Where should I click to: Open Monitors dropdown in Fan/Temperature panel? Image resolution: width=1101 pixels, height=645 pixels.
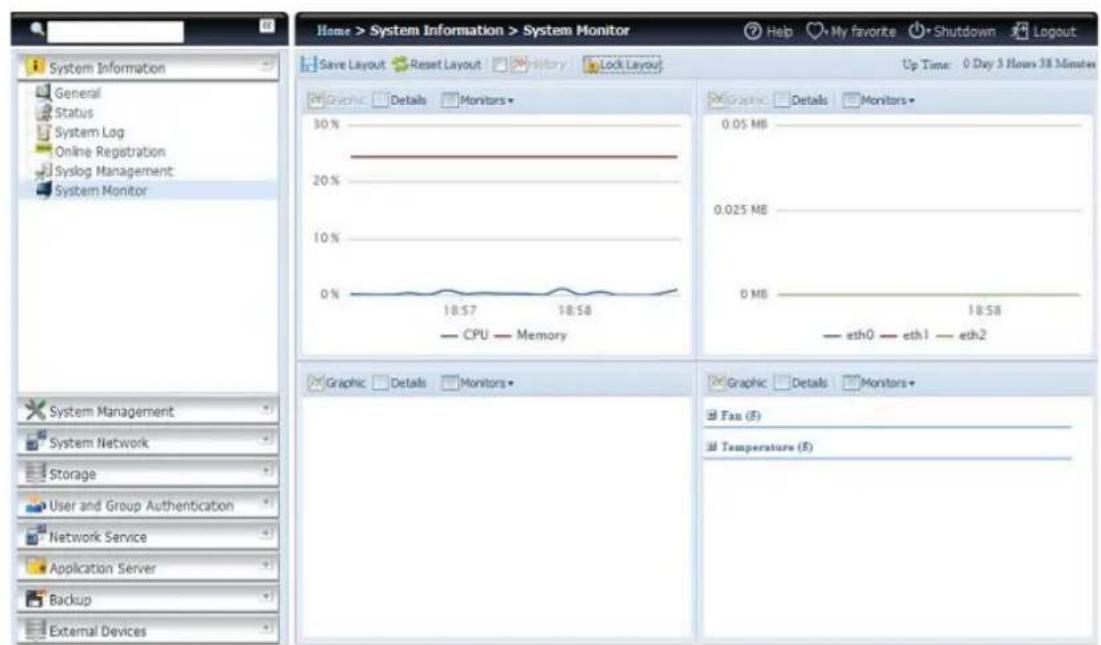coord(878,383)
